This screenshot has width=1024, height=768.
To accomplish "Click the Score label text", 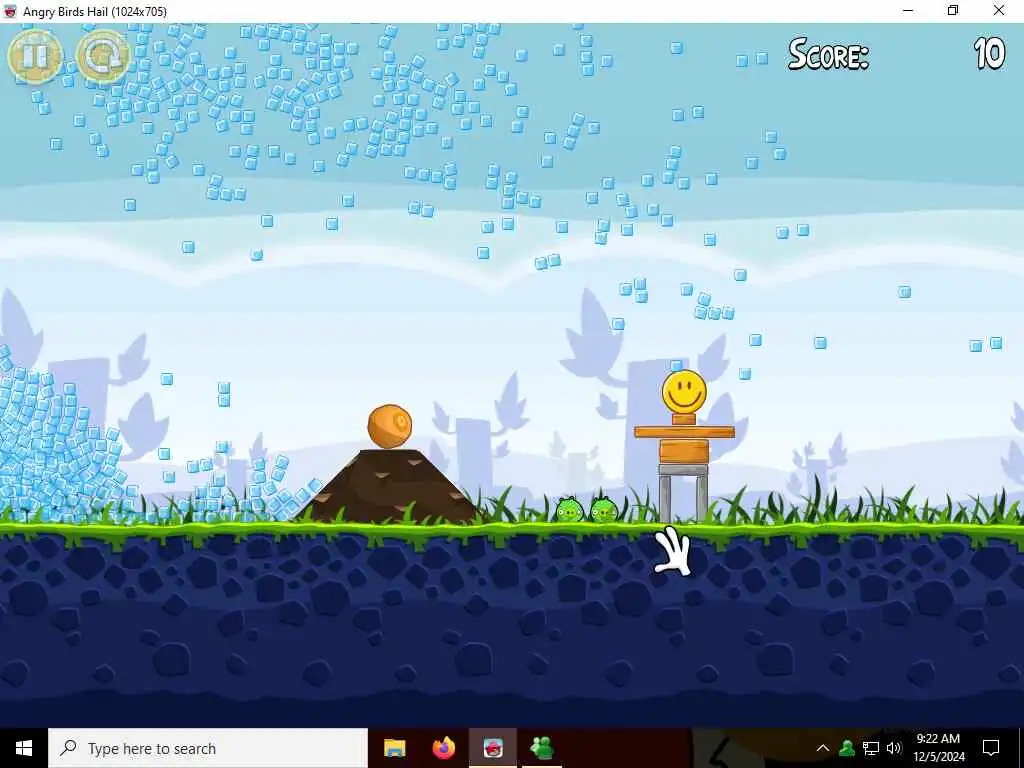I will [x=828, y=54].
